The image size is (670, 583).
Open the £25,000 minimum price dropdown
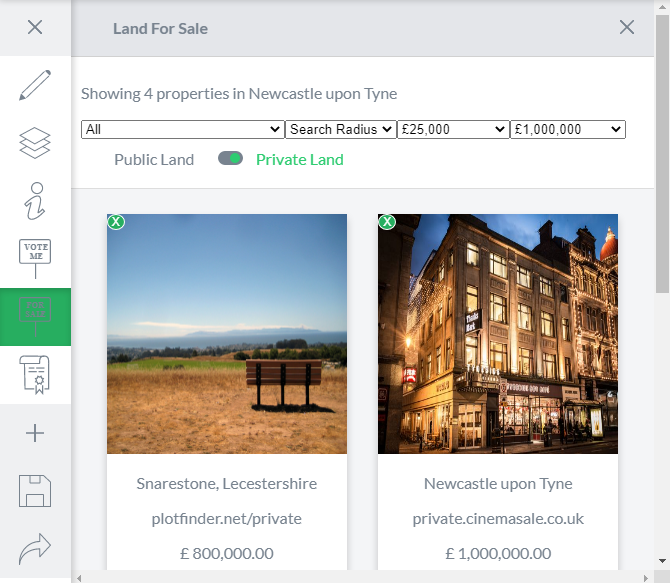[x=453, y=130]
